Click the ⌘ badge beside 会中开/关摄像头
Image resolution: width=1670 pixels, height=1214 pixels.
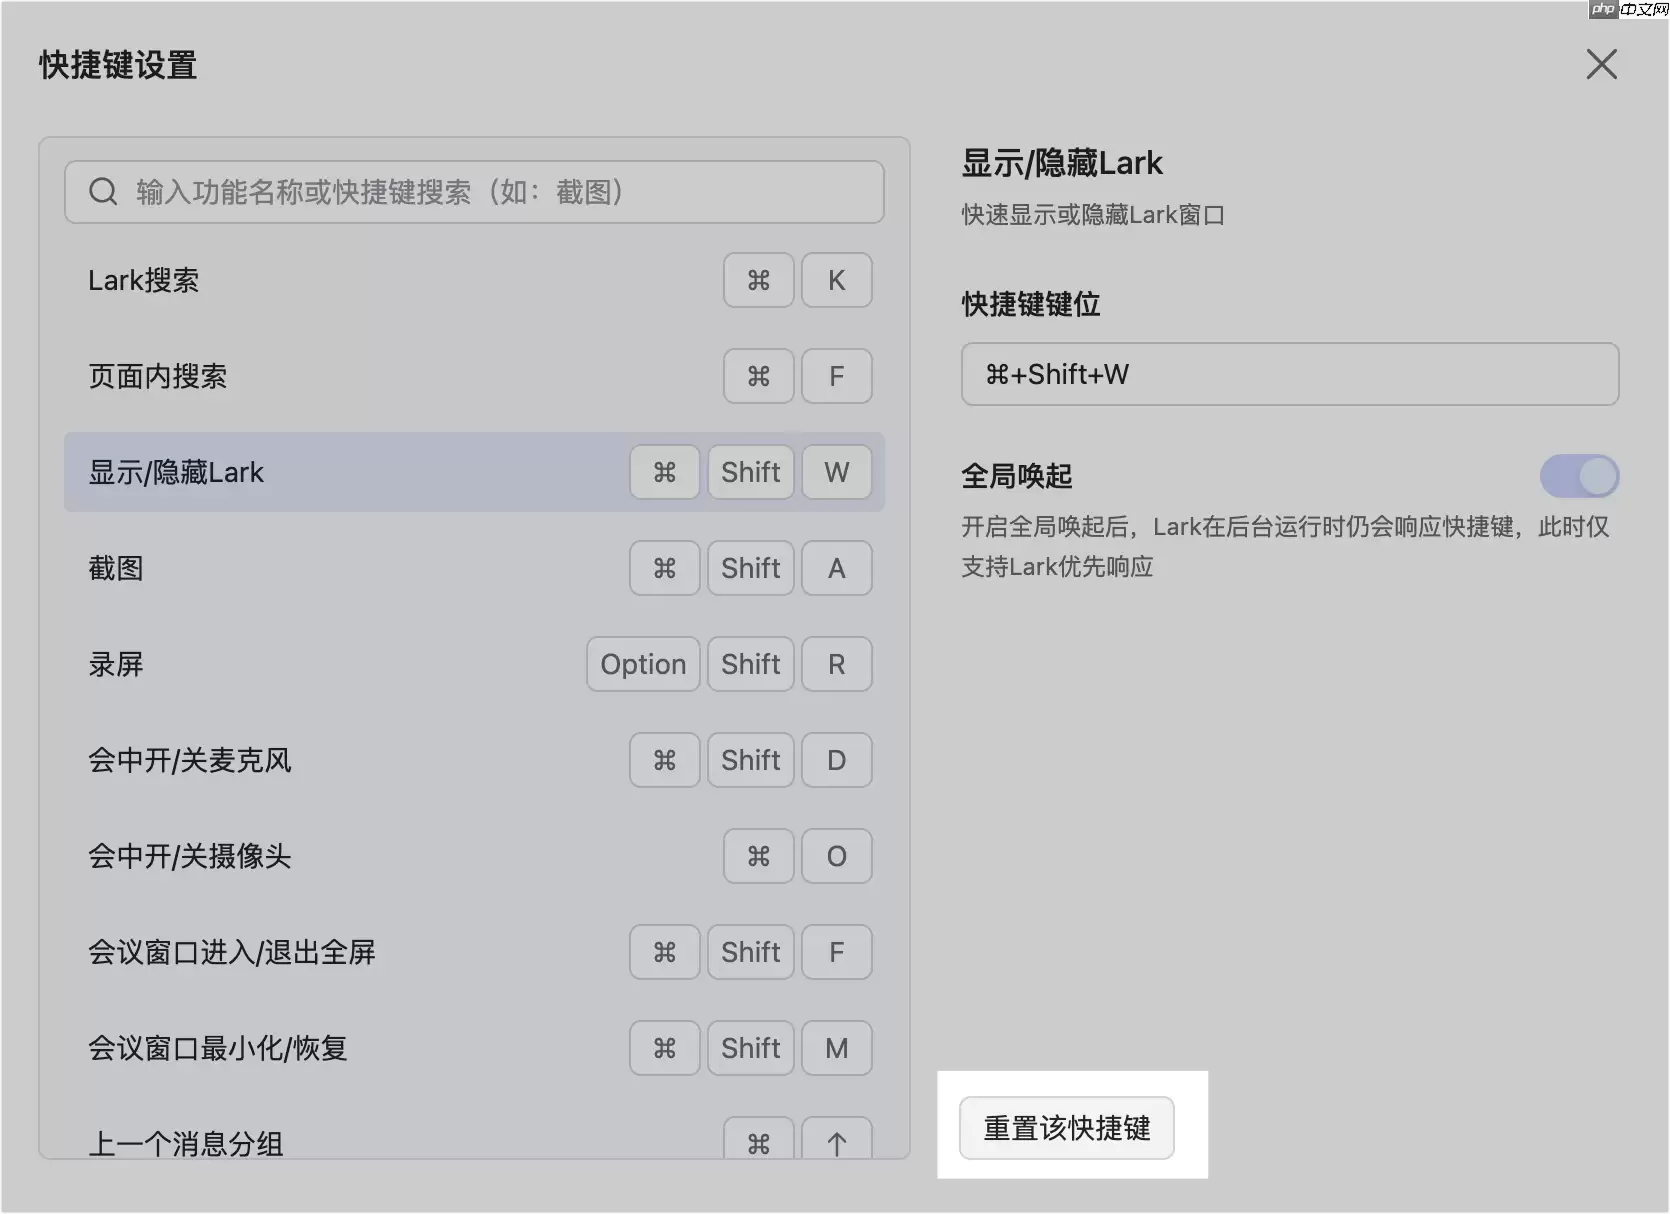(758, 856)
